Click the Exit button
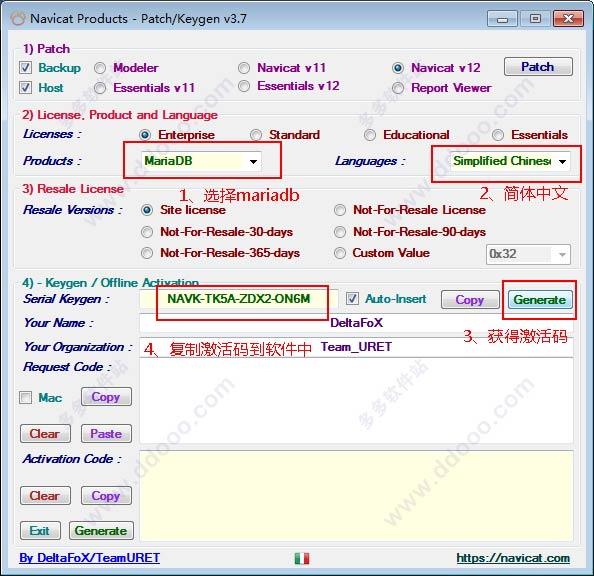The height and width of the screenshot is (576, 594). coord(40,531)
